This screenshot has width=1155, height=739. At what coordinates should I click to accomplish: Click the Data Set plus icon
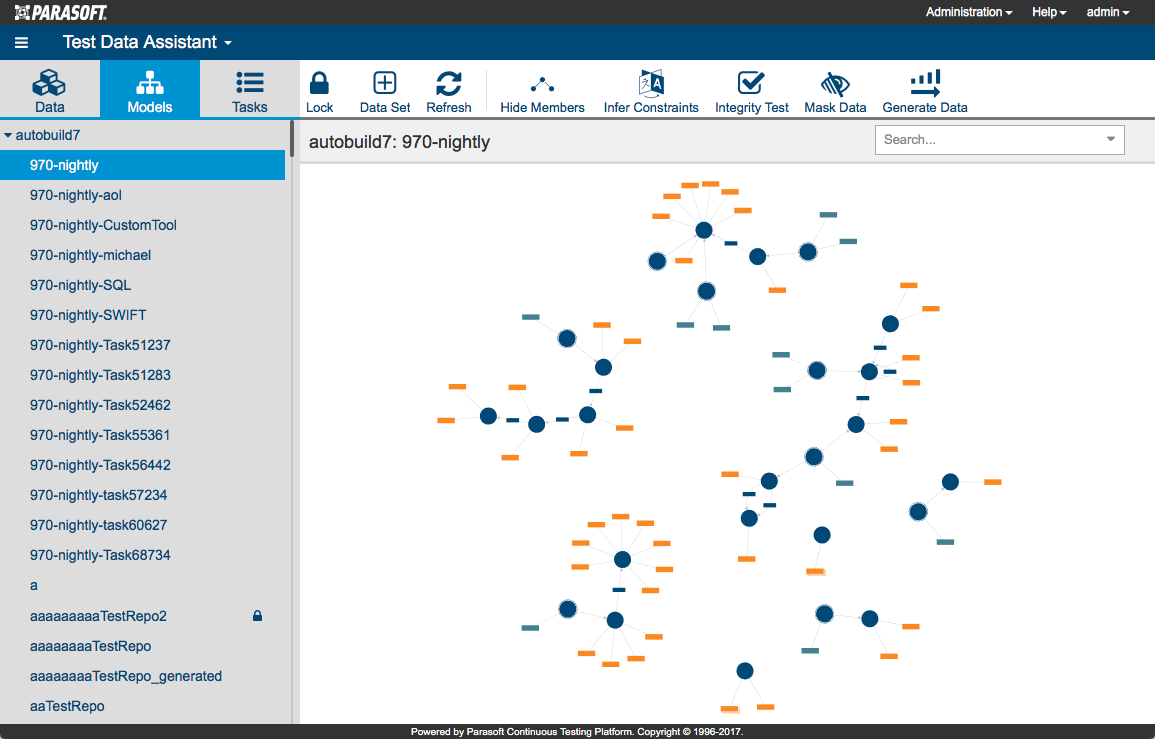pyautogui.click(x=385, y=83)
